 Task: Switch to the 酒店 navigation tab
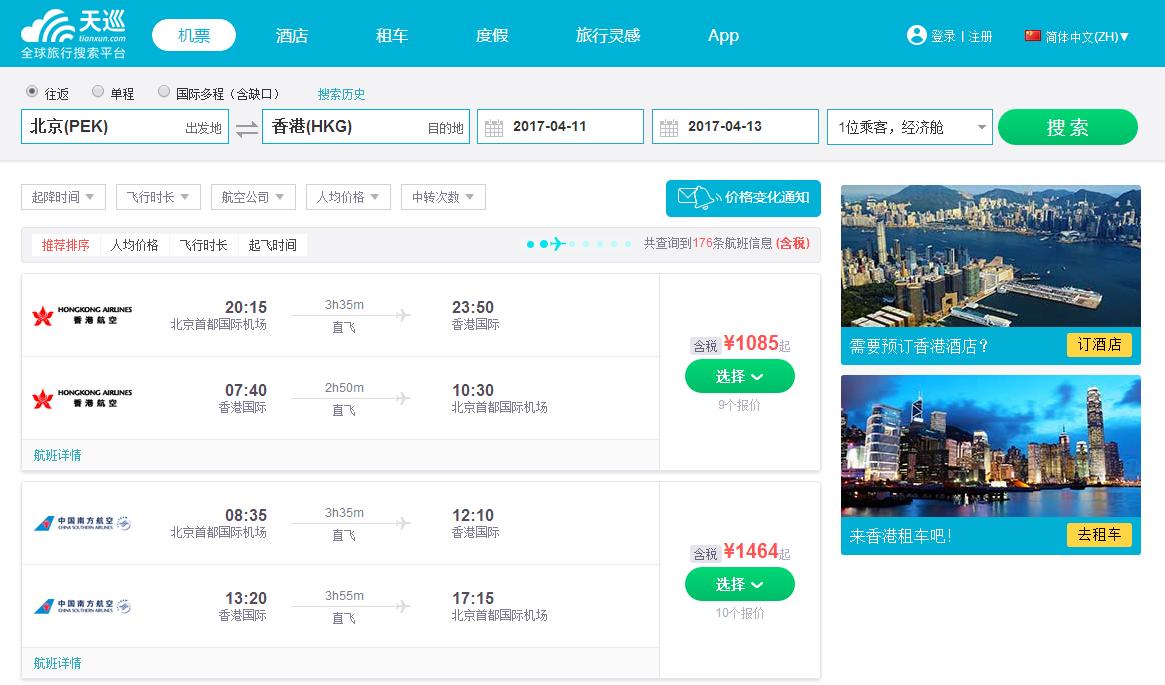tap(291, 35)
